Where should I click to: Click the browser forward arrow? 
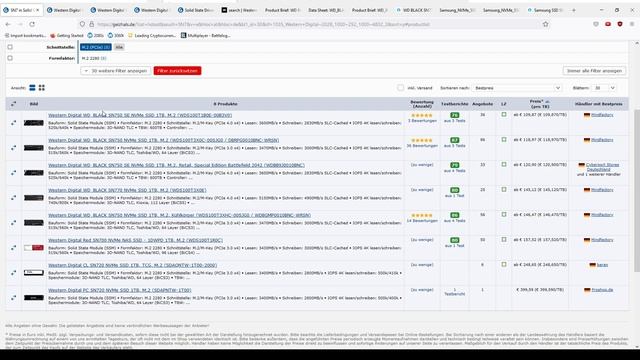pos(20,24)
